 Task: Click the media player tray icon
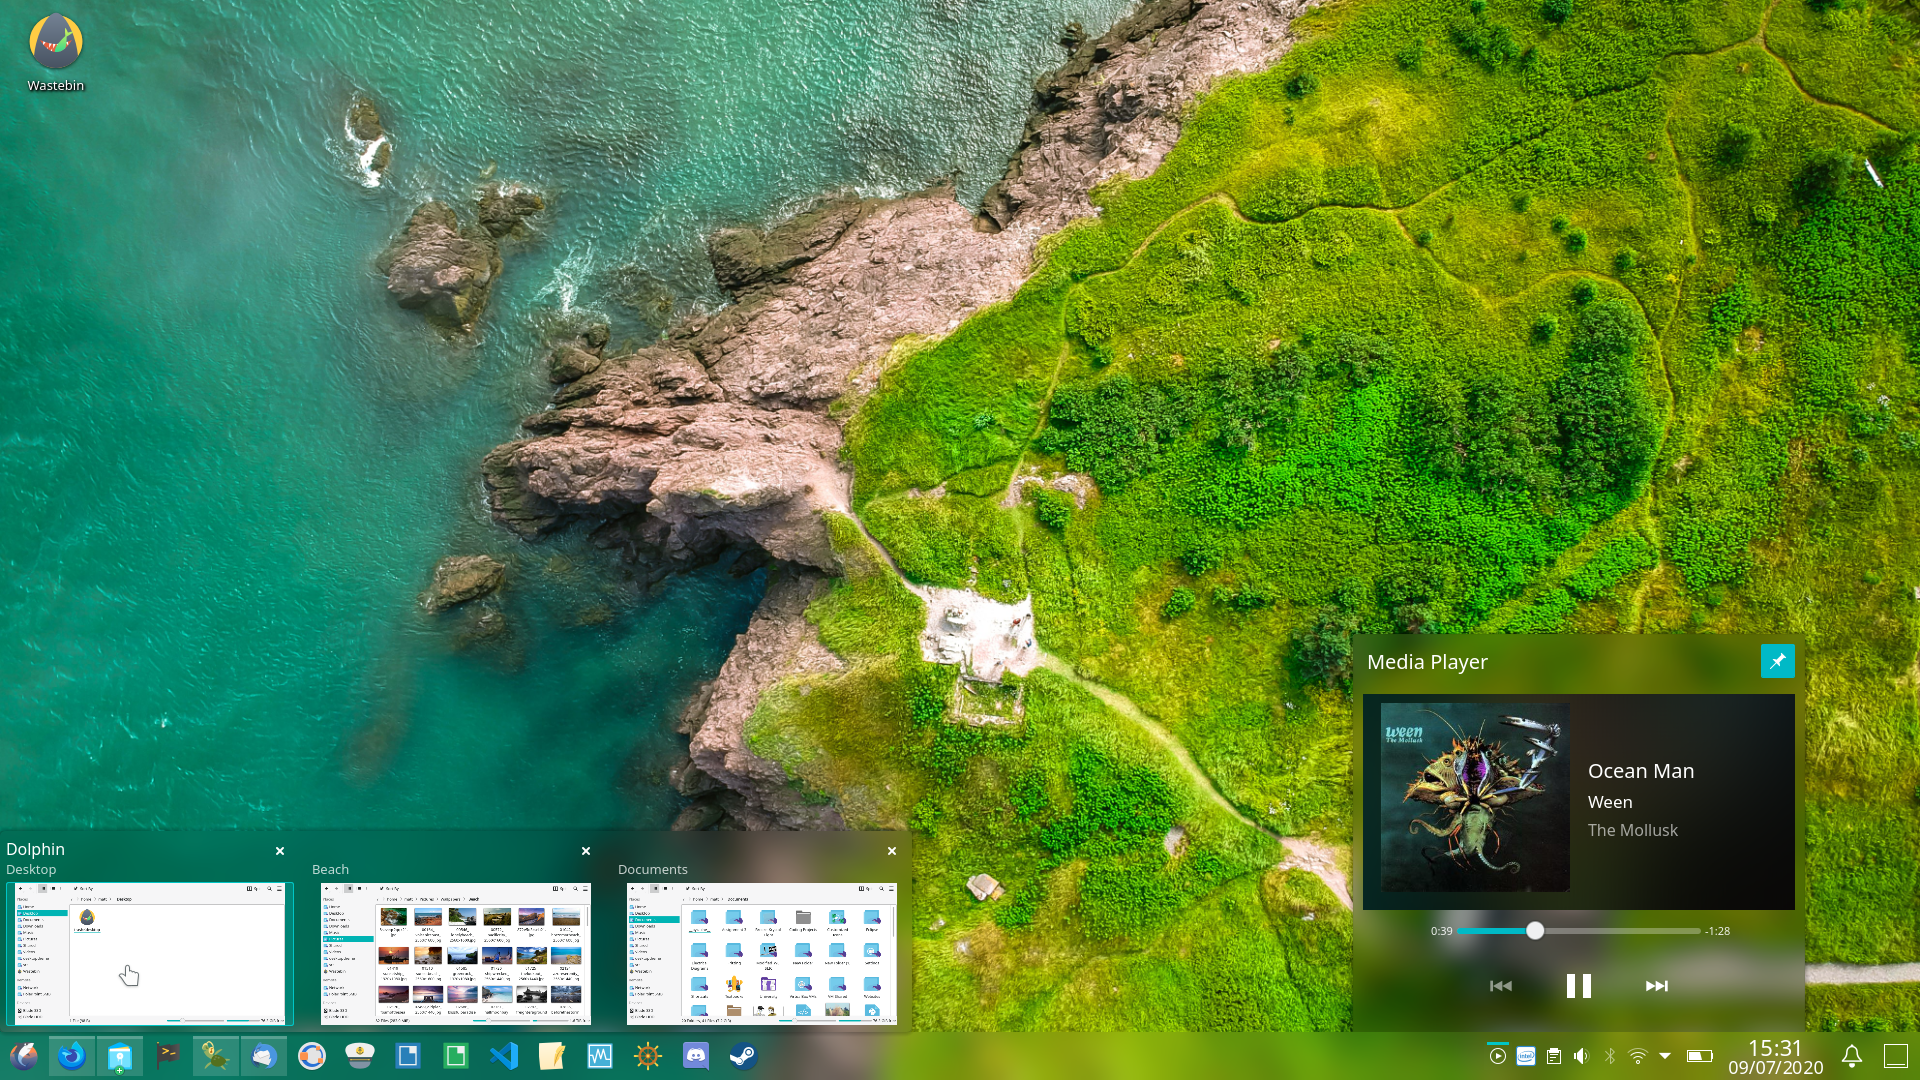point(1497,1056)
